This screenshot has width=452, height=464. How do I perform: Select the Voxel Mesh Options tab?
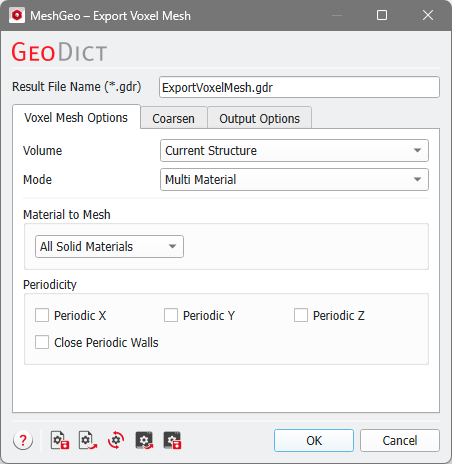[x=76, y=118]
